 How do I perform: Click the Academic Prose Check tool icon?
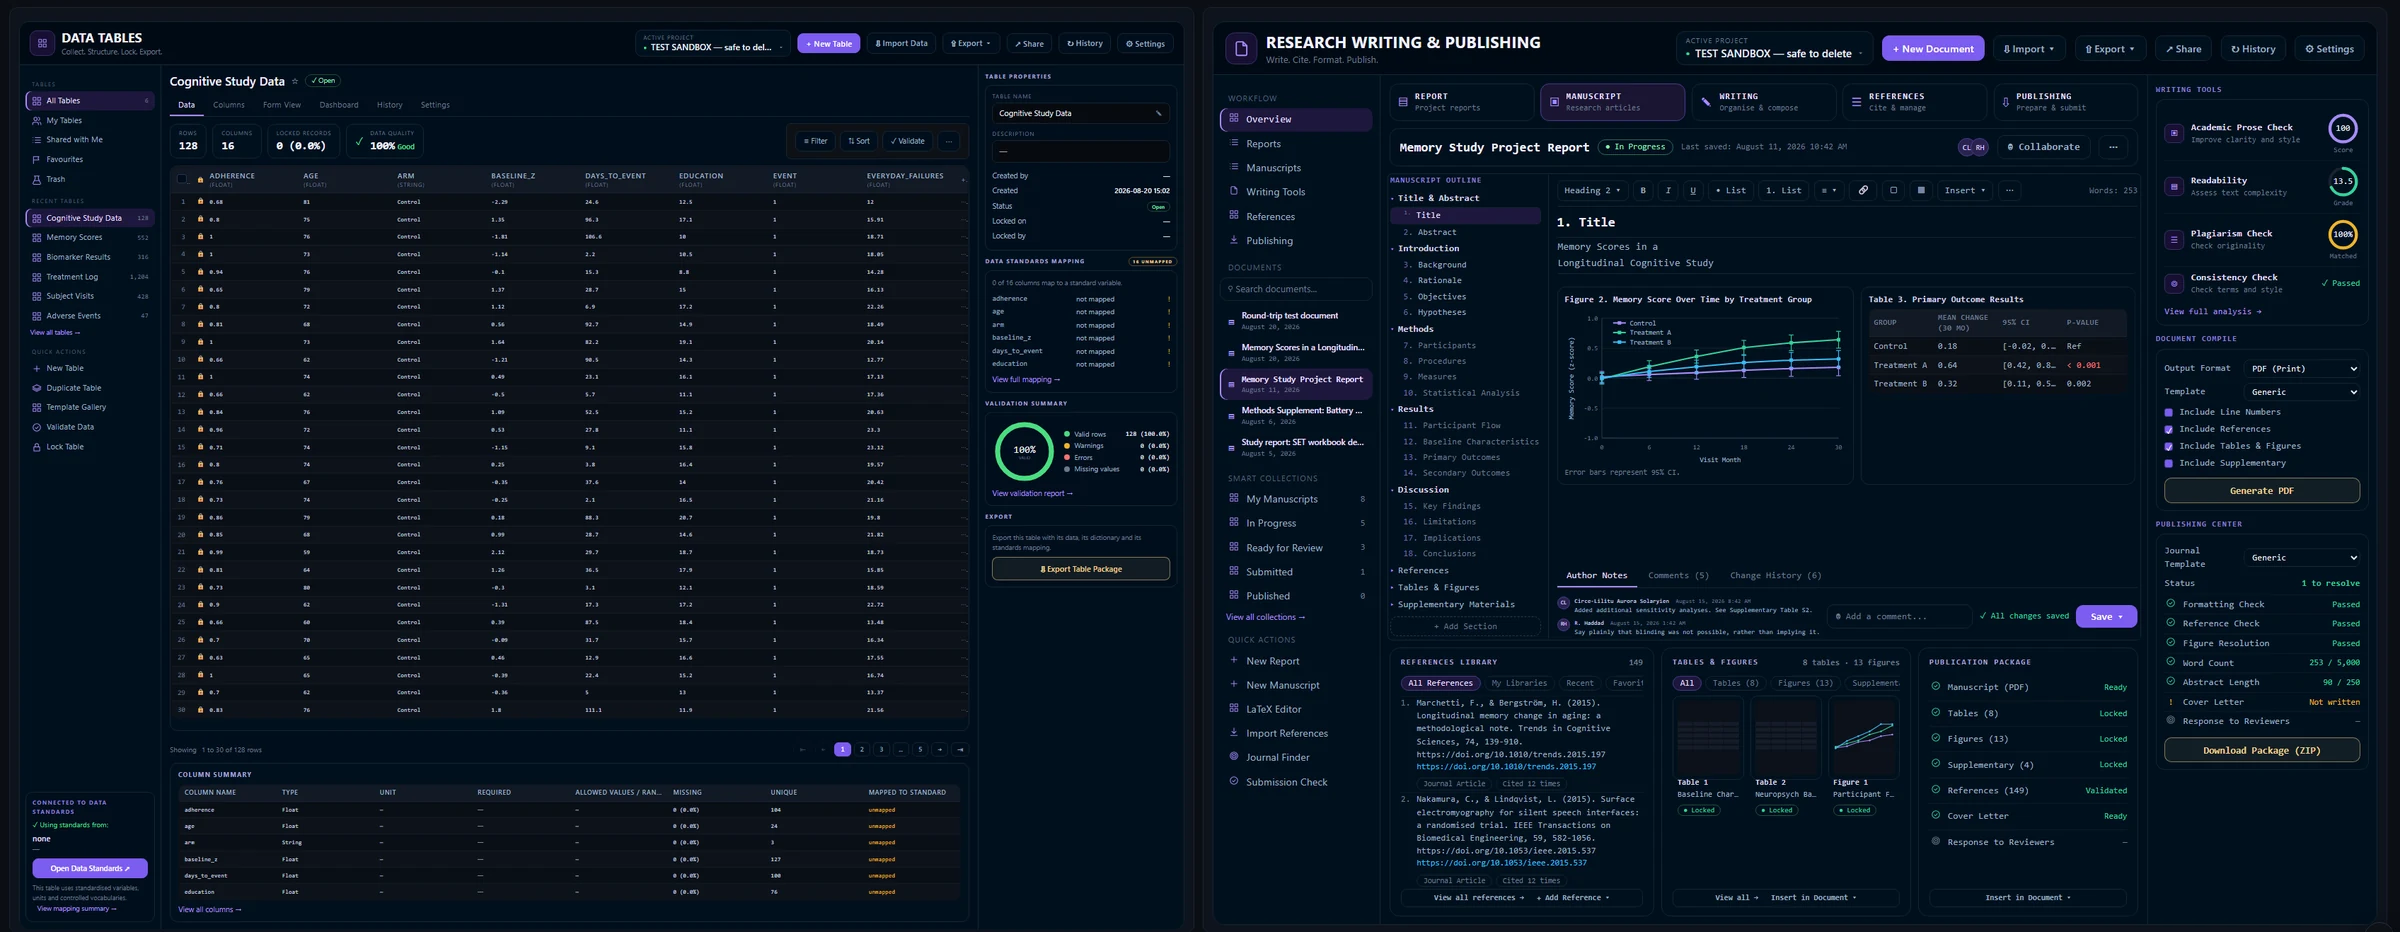pos(2173,132)
